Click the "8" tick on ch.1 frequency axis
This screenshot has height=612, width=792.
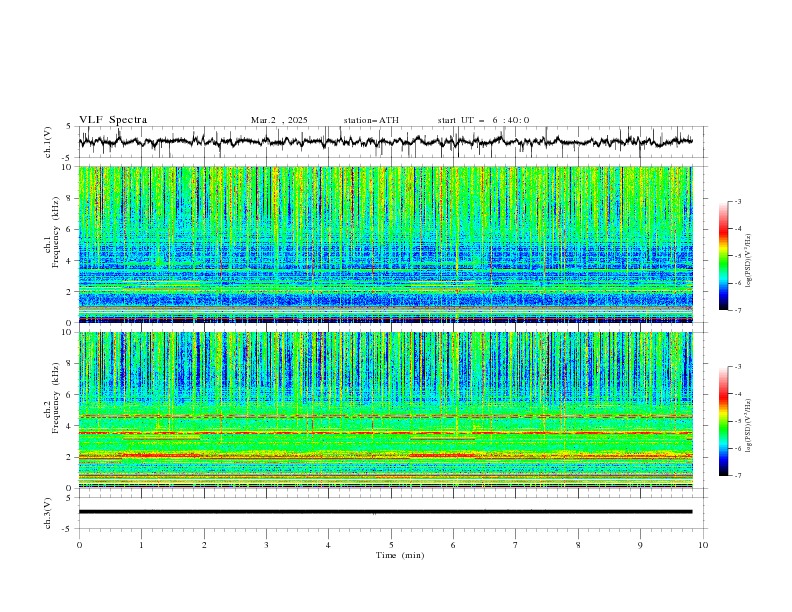point(71,198)
